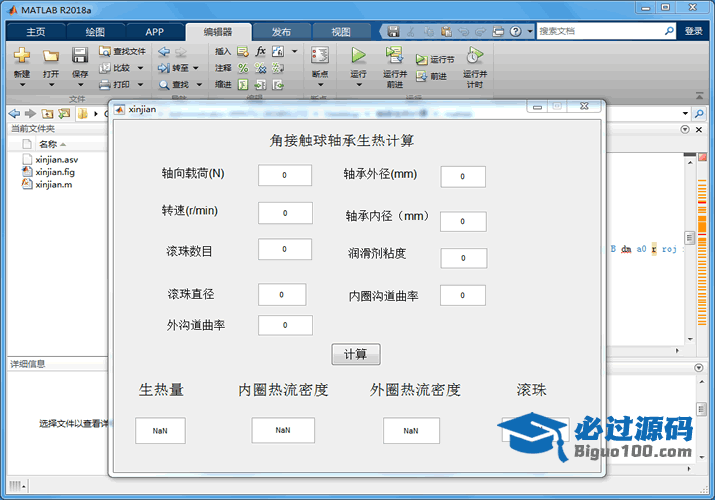715x500 pixels.
Task: Switch to the Home (主页) tab
Action: [36, 32]
